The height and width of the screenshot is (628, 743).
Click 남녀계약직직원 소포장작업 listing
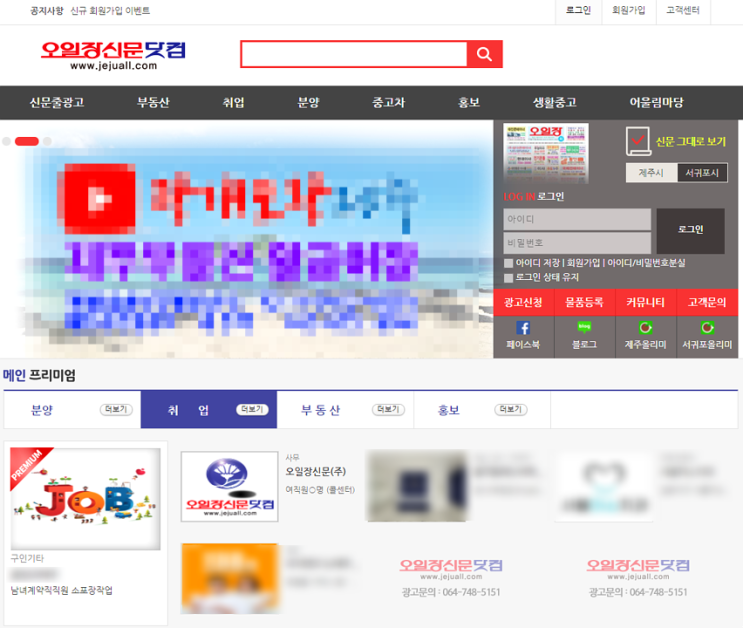tap(61, 591)
